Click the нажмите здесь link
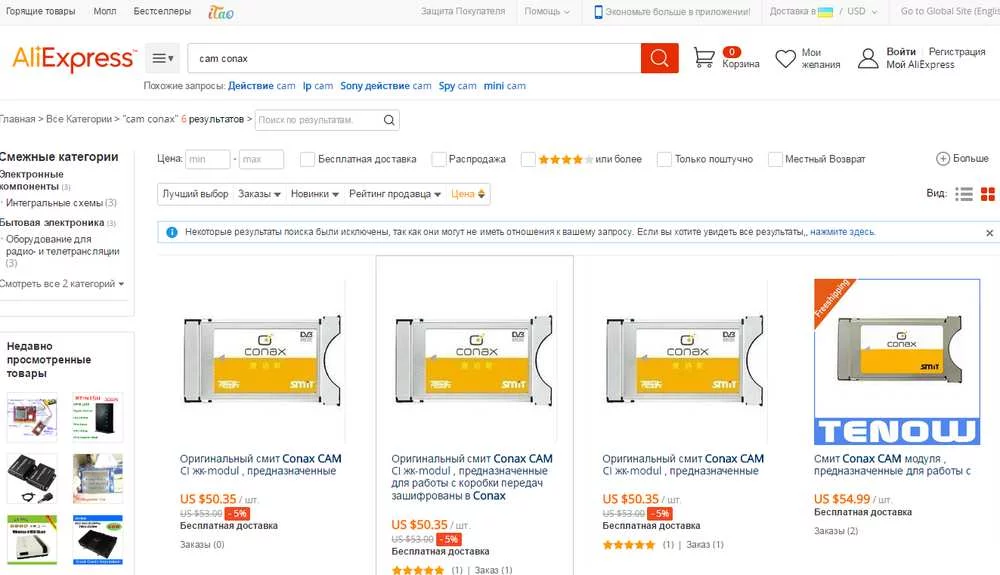The image size is (1000, 575). (842, 232)
